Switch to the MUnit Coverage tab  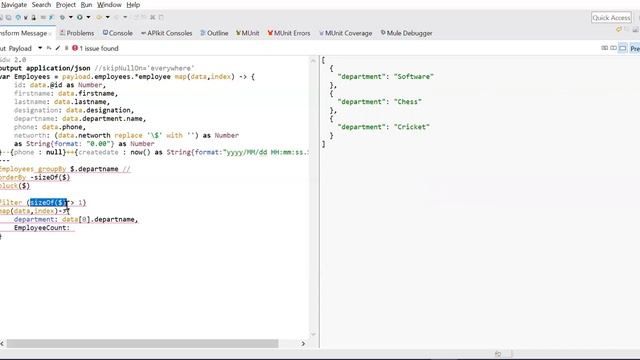(x=346, y=33)
